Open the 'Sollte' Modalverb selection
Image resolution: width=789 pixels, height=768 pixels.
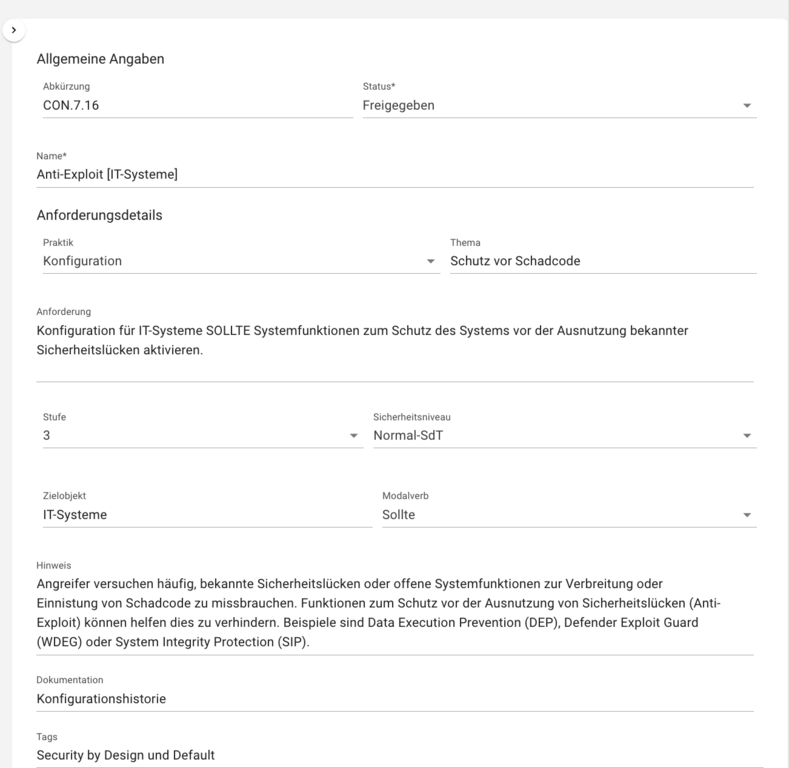click(399, 514)
